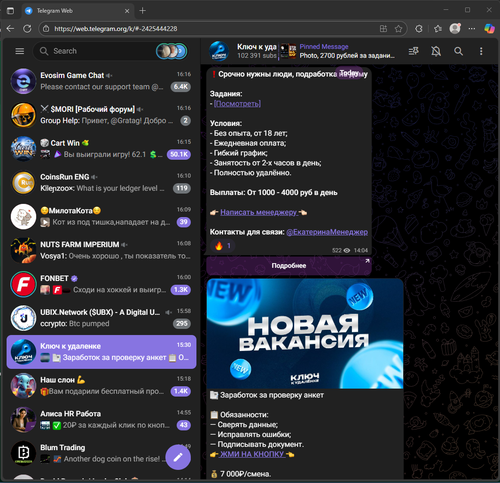Open the tab actions menu icon
Viewport: 500px width, 483px height.
(10, 11)
